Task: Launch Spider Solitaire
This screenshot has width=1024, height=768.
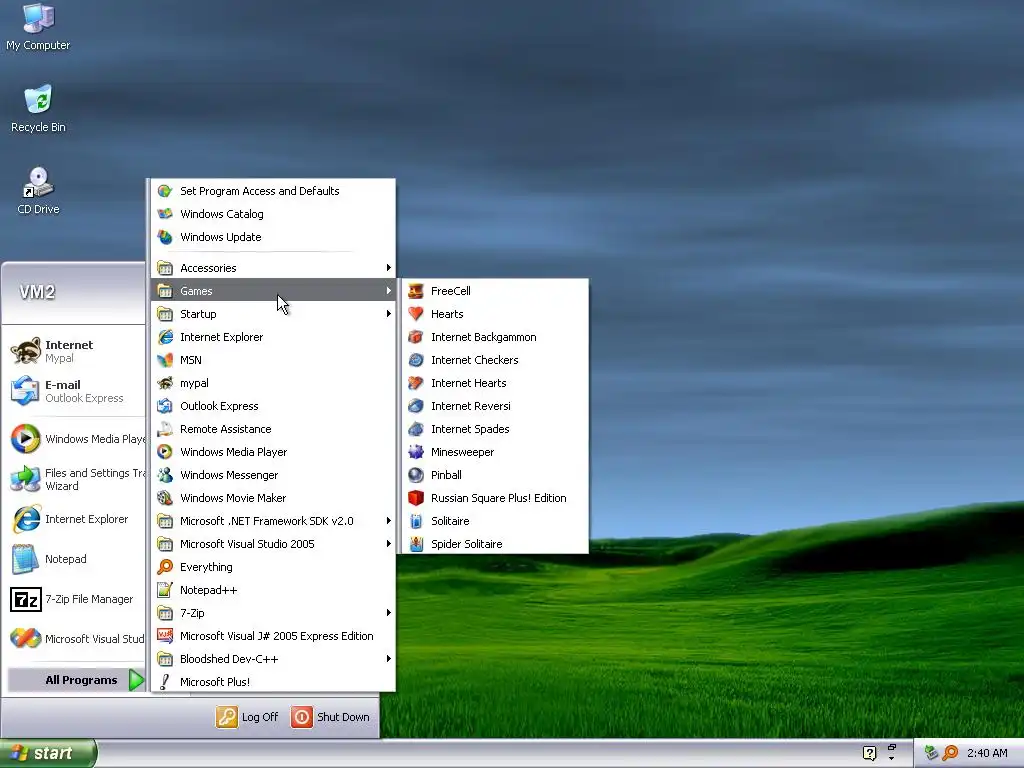Action: pyautogui.click(x=495, y=544)
